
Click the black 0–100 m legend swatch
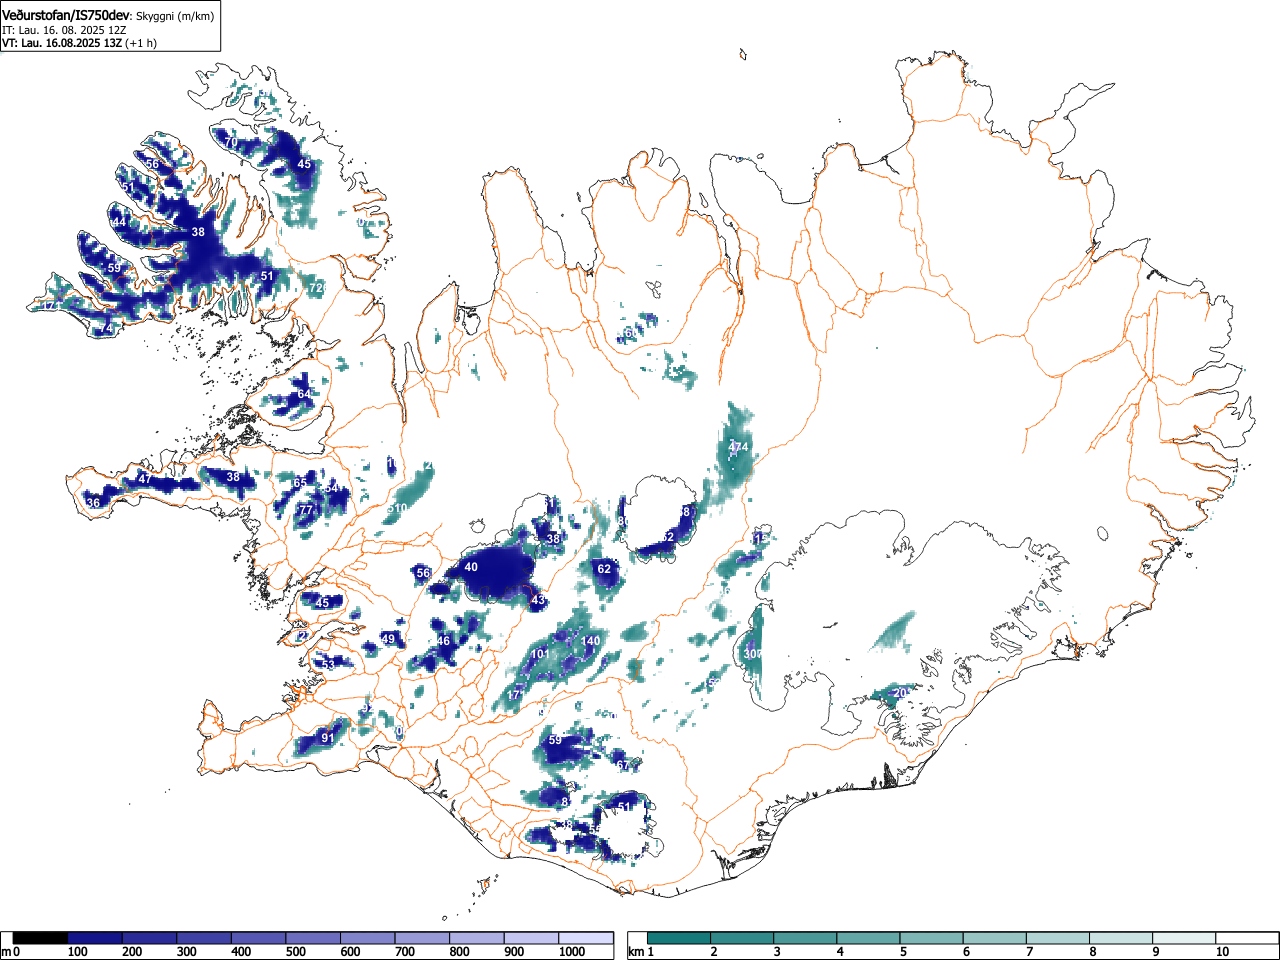(x=41, y=938)
